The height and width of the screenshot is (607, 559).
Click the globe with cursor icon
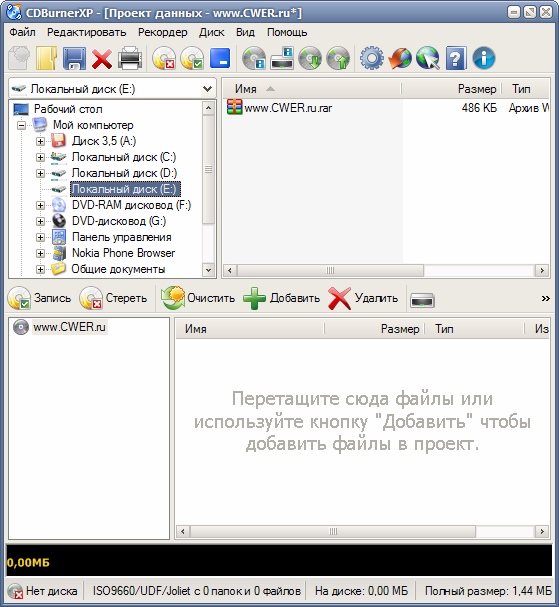(428, 58)
